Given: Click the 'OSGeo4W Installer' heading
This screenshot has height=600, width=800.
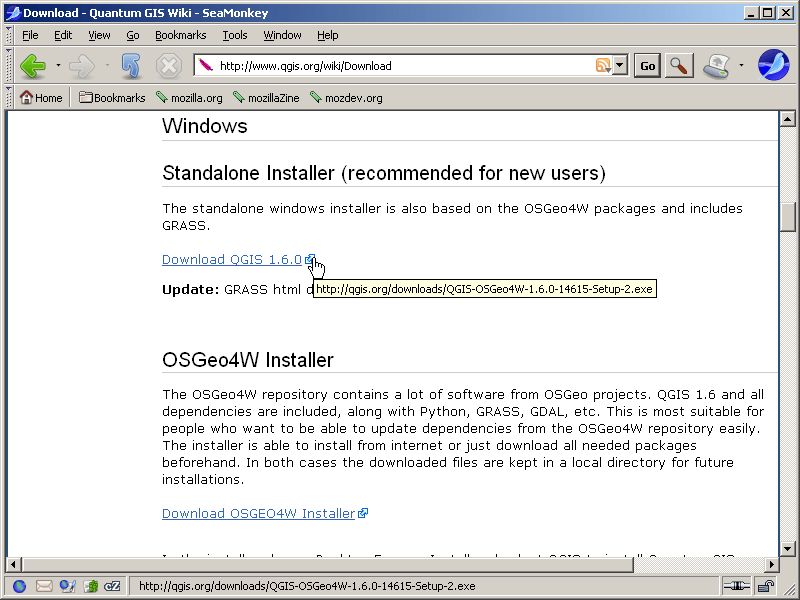Looking at the screenshot, I should [247, 360].
